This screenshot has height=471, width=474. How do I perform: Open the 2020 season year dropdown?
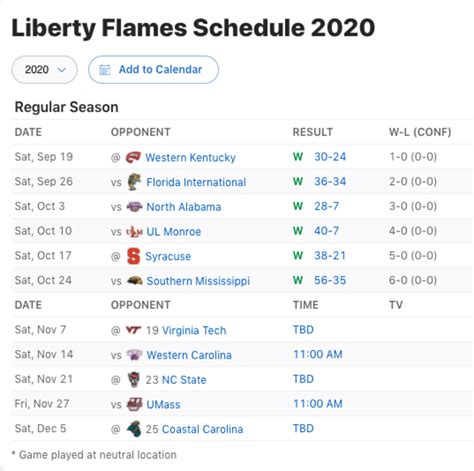pyautogui.click(x=44, y=70)
